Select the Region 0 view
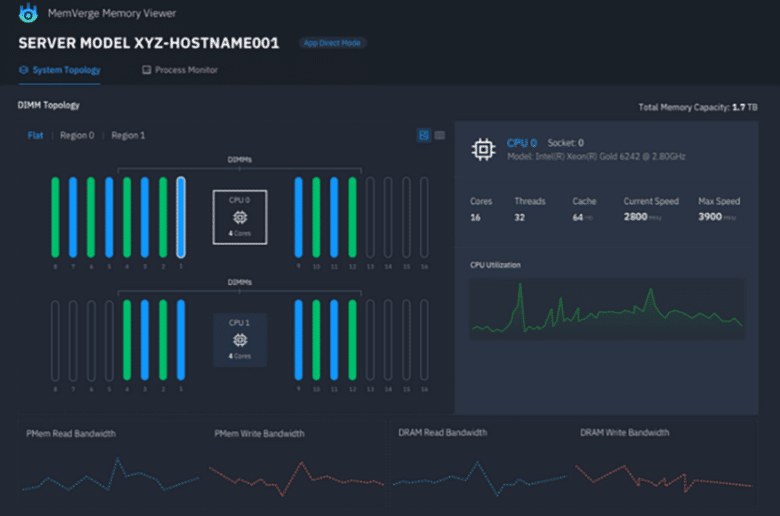780x516 pixels. (77, 135)
